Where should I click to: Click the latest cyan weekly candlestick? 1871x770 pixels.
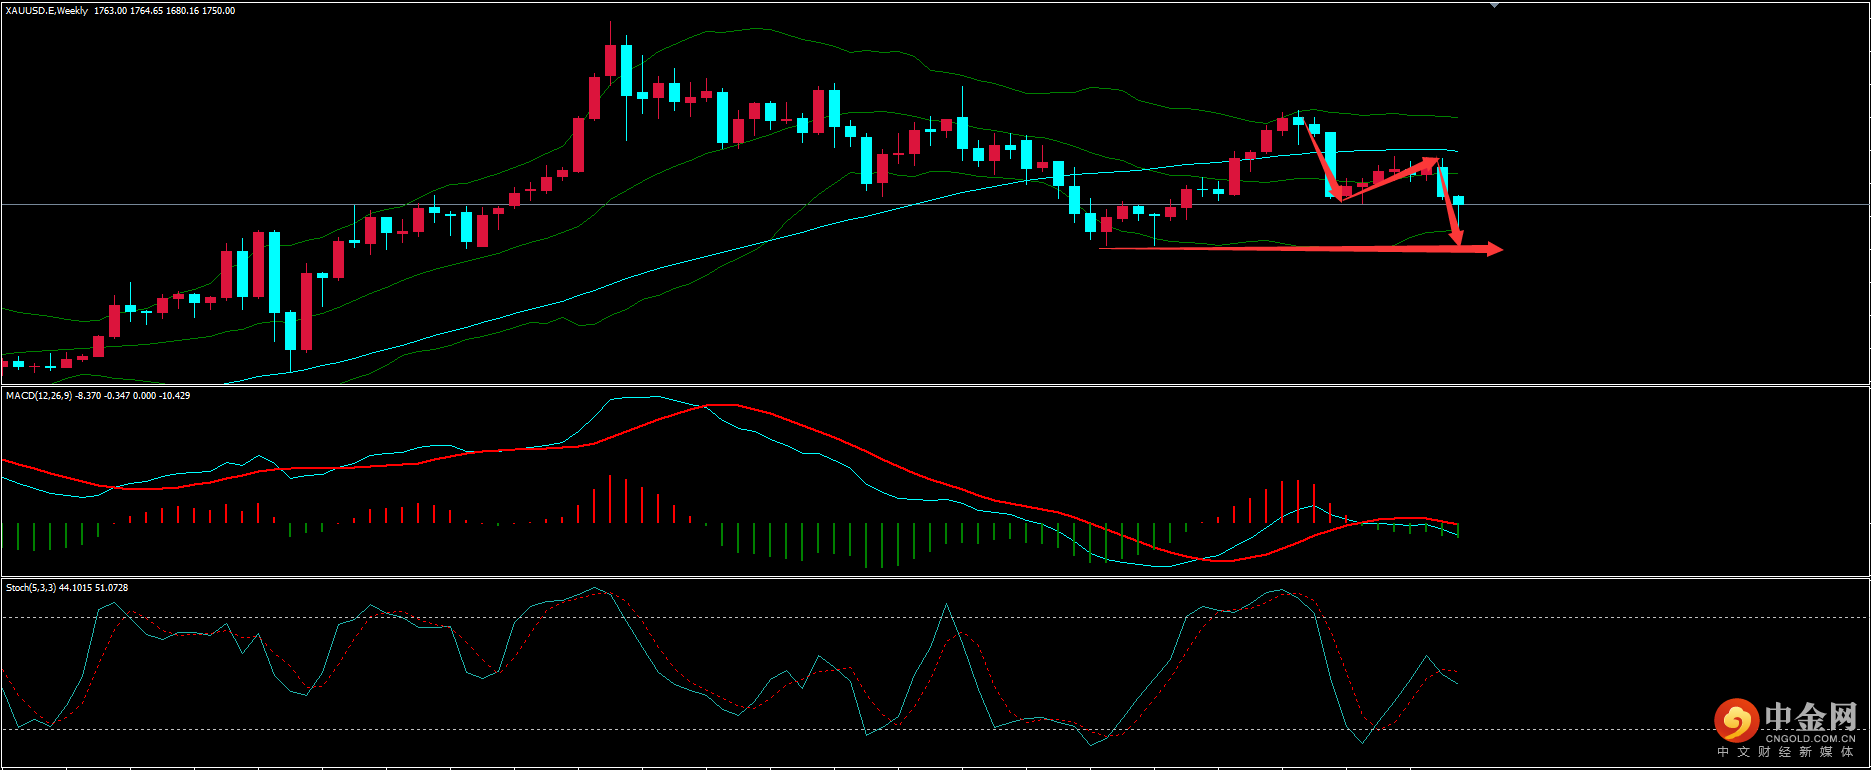1458,201
